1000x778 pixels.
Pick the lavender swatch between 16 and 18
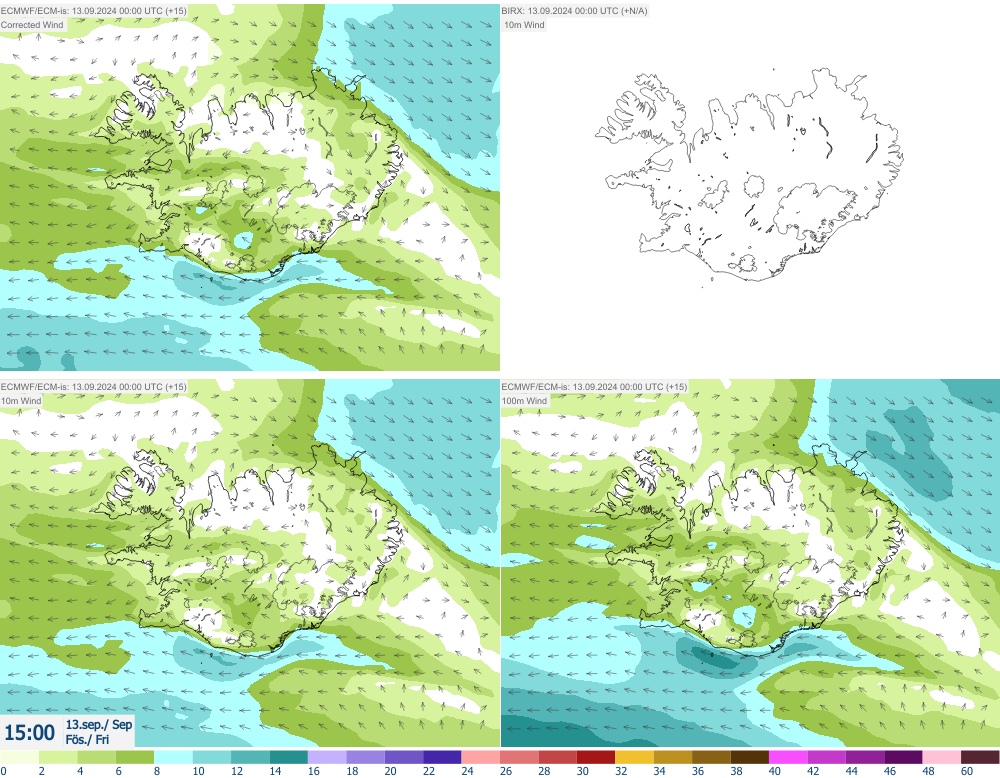327,757
